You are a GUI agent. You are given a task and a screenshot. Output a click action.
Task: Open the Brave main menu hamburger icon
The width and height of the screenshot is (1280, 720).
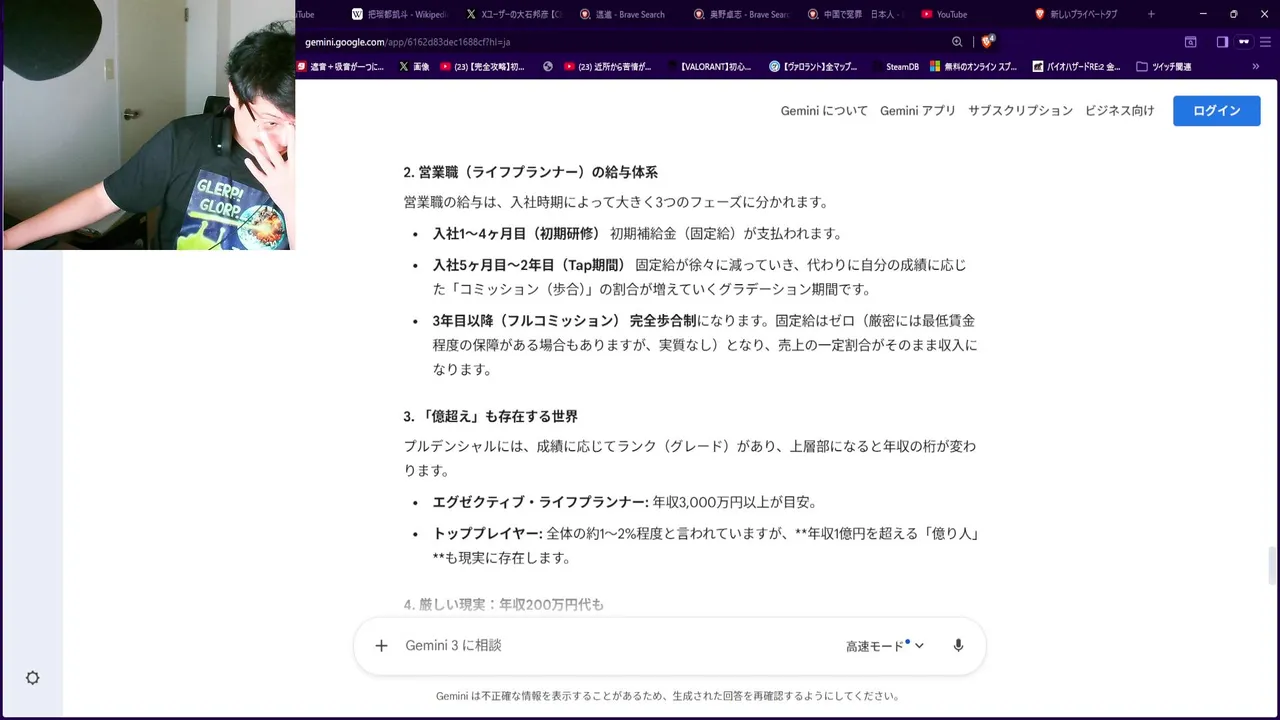1267,42
